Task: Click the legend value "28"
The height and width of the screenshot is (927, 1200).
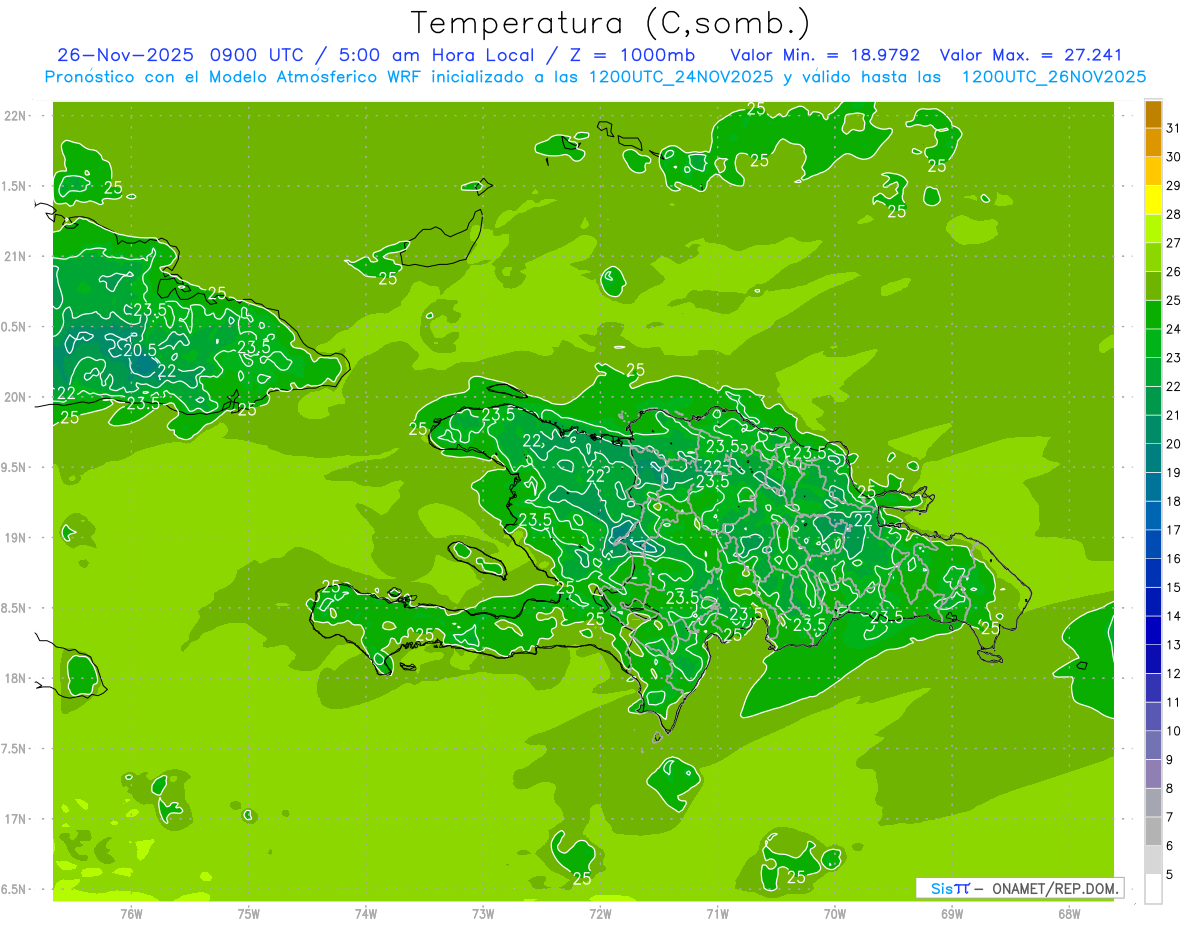Action: point(1174,214)
